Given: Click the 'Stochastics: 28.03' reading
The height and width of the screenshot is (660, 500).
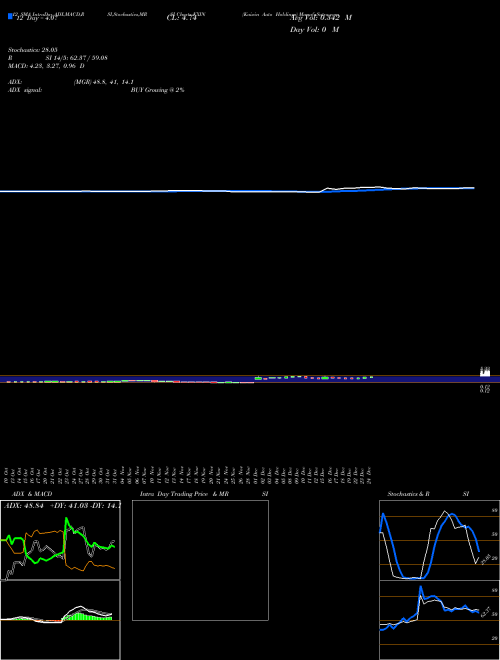Looking at the screenshot, I should point(32,50).
